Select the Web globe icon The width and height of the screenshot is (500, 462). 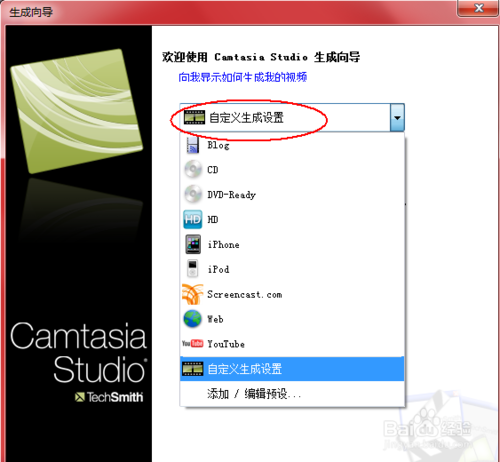pyautogui.click(x=193, y=319)
